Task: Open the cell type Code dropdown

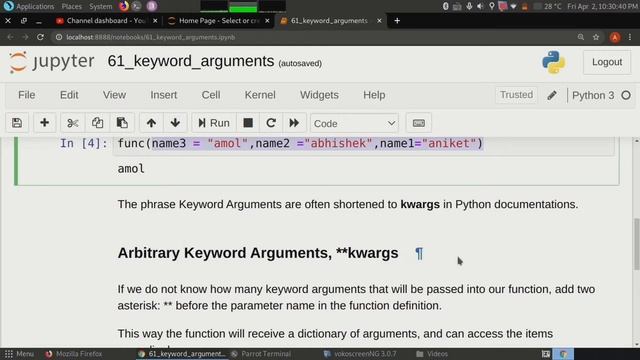Action: [354, 123]
